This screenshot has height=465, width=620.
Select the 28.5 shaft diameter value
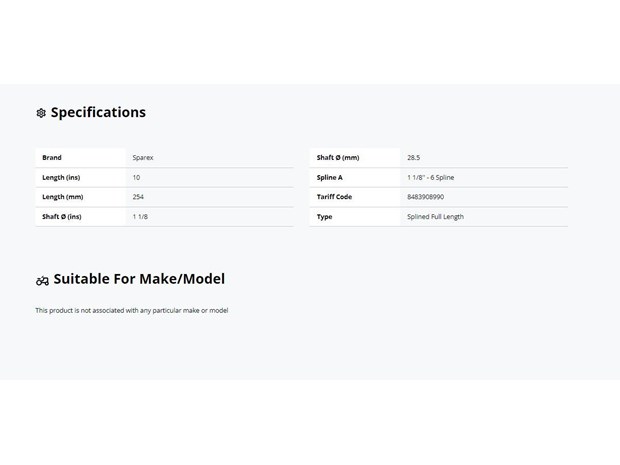click(413, 158)
